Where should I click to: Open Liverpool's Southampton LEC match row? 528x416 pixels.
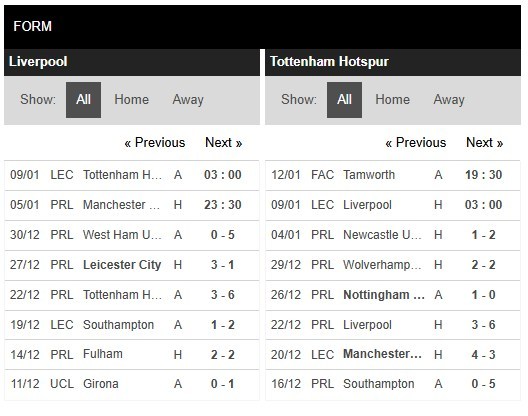(x=132, y=325)
